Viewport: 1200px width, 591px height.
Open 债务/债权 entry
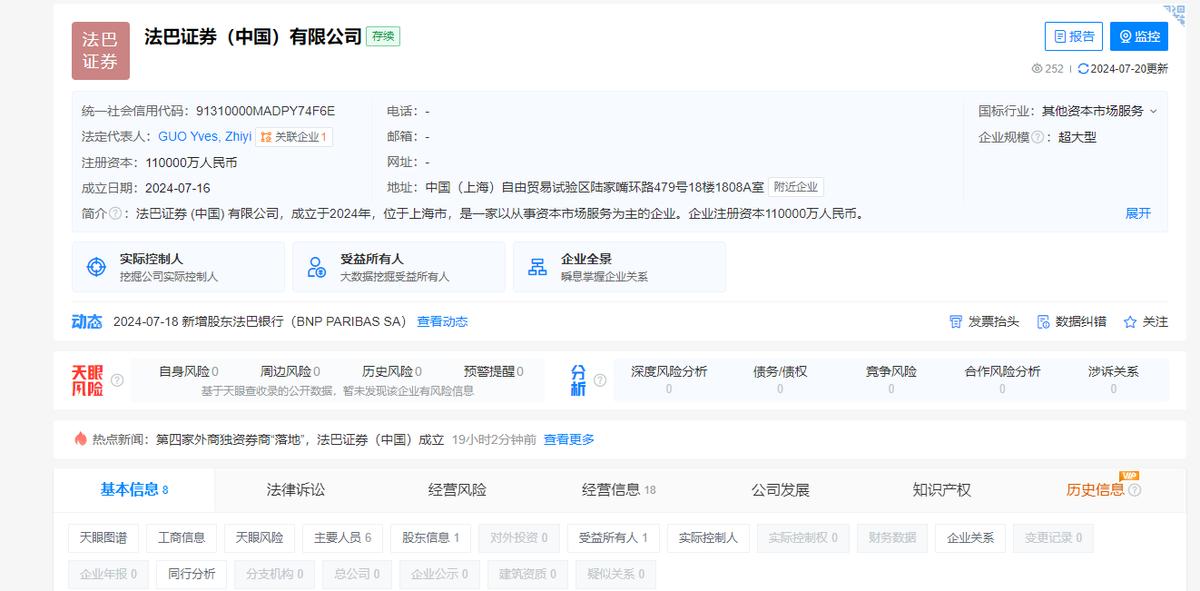tap(780, 379)
